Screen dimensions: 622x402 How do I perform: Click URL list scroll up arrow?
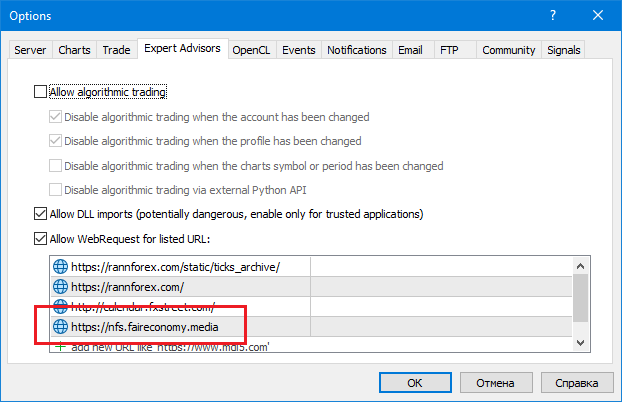[x=580, y=266]
